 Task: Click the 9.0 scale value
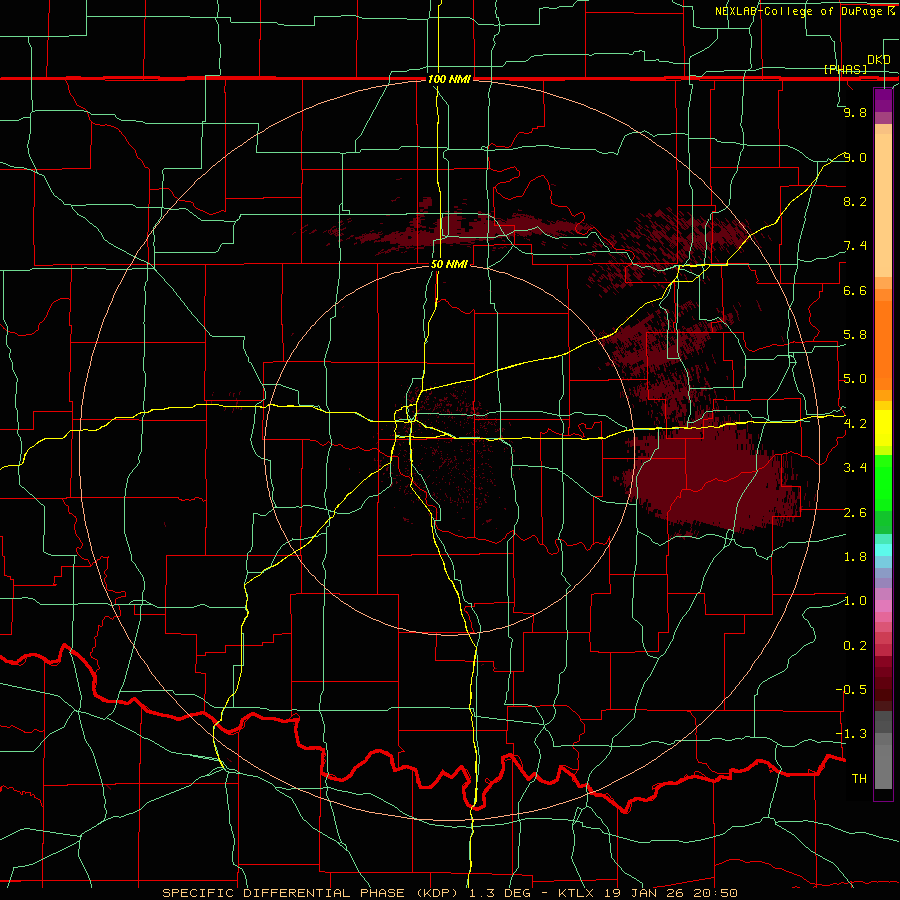tap(855, 157)
